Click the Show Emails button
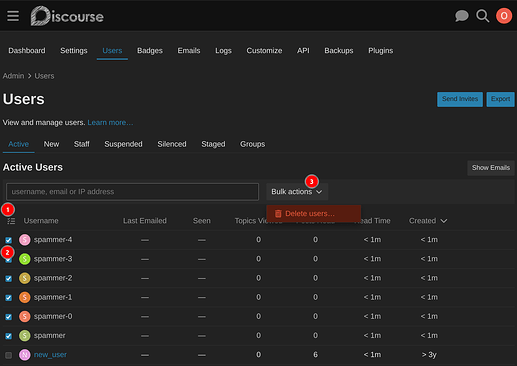Screen dimensions: 517x366 [x=491, y=168]
